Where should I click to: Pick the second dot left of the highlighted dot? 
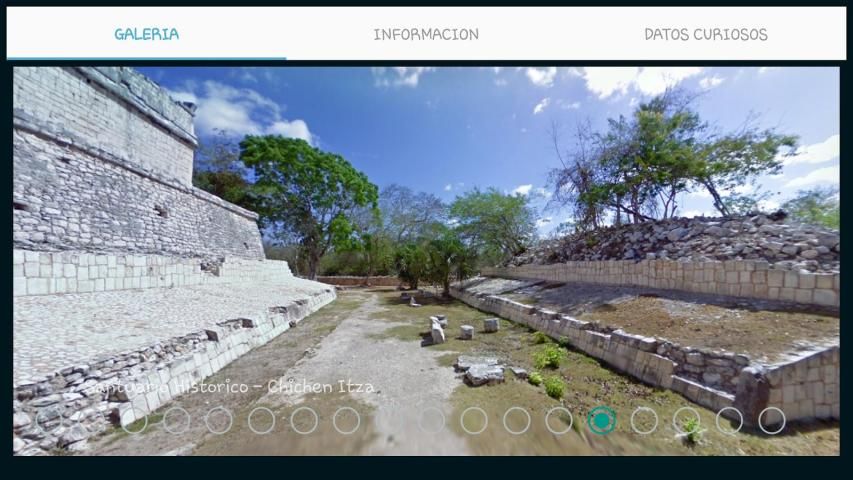pos(517,420)
